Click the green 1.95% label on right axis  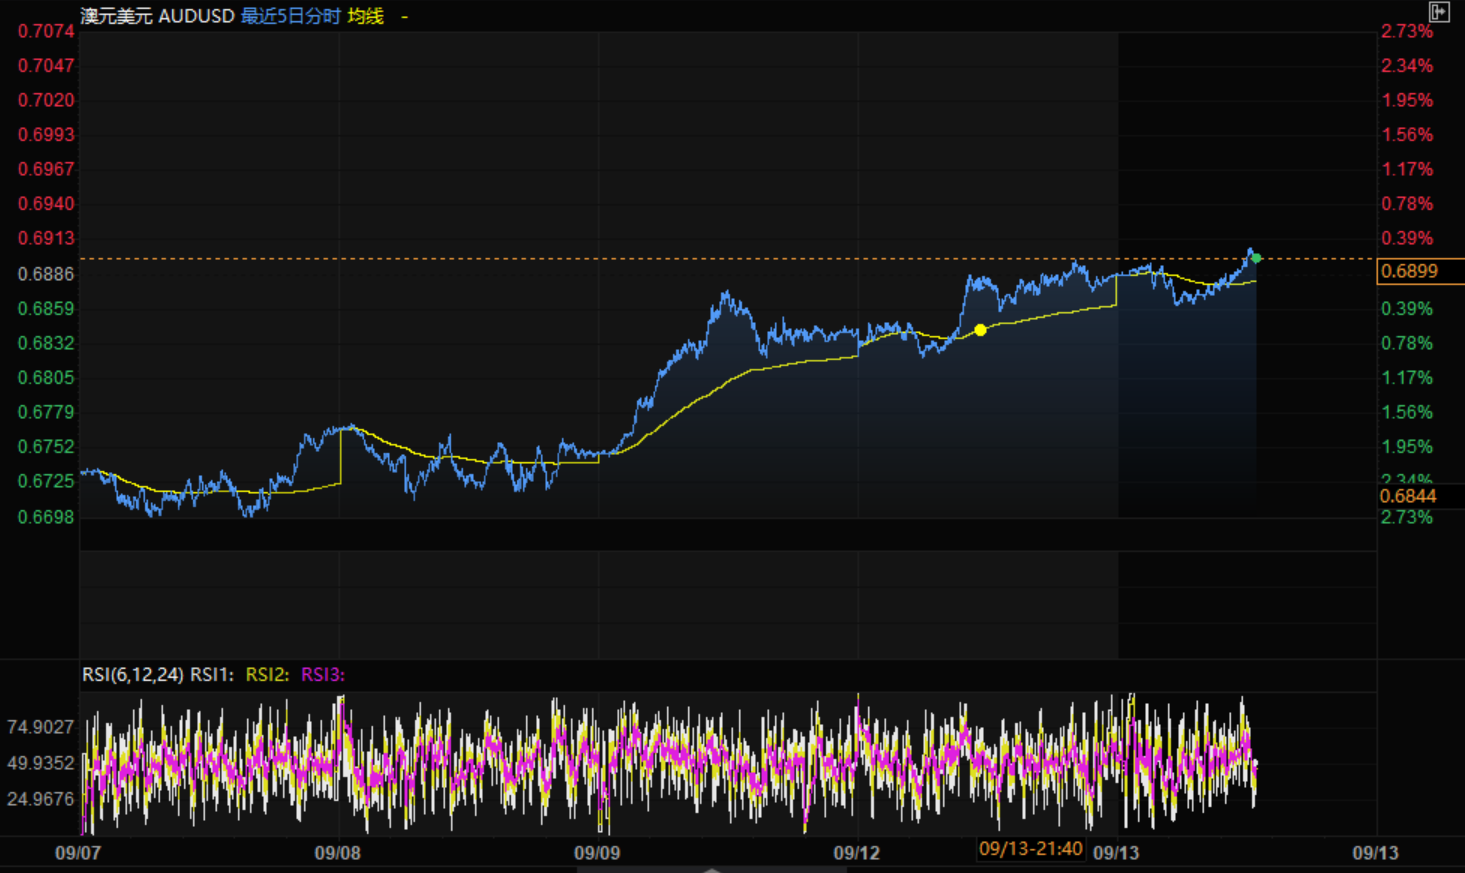click(x=1407, y=447)
